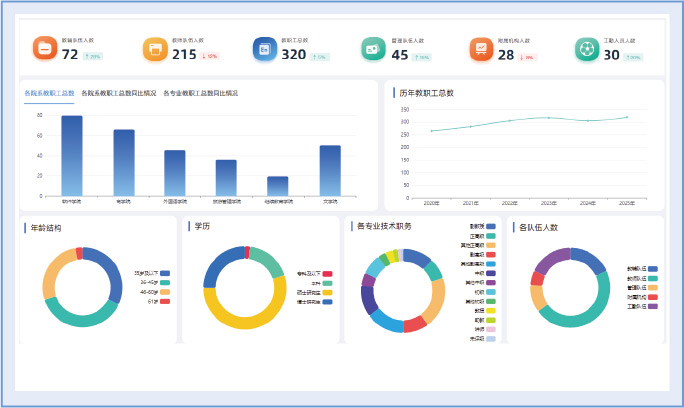Click the green soccer-ball icon beside 30
This screenshot has width=684, height=408.
[587, 48]
